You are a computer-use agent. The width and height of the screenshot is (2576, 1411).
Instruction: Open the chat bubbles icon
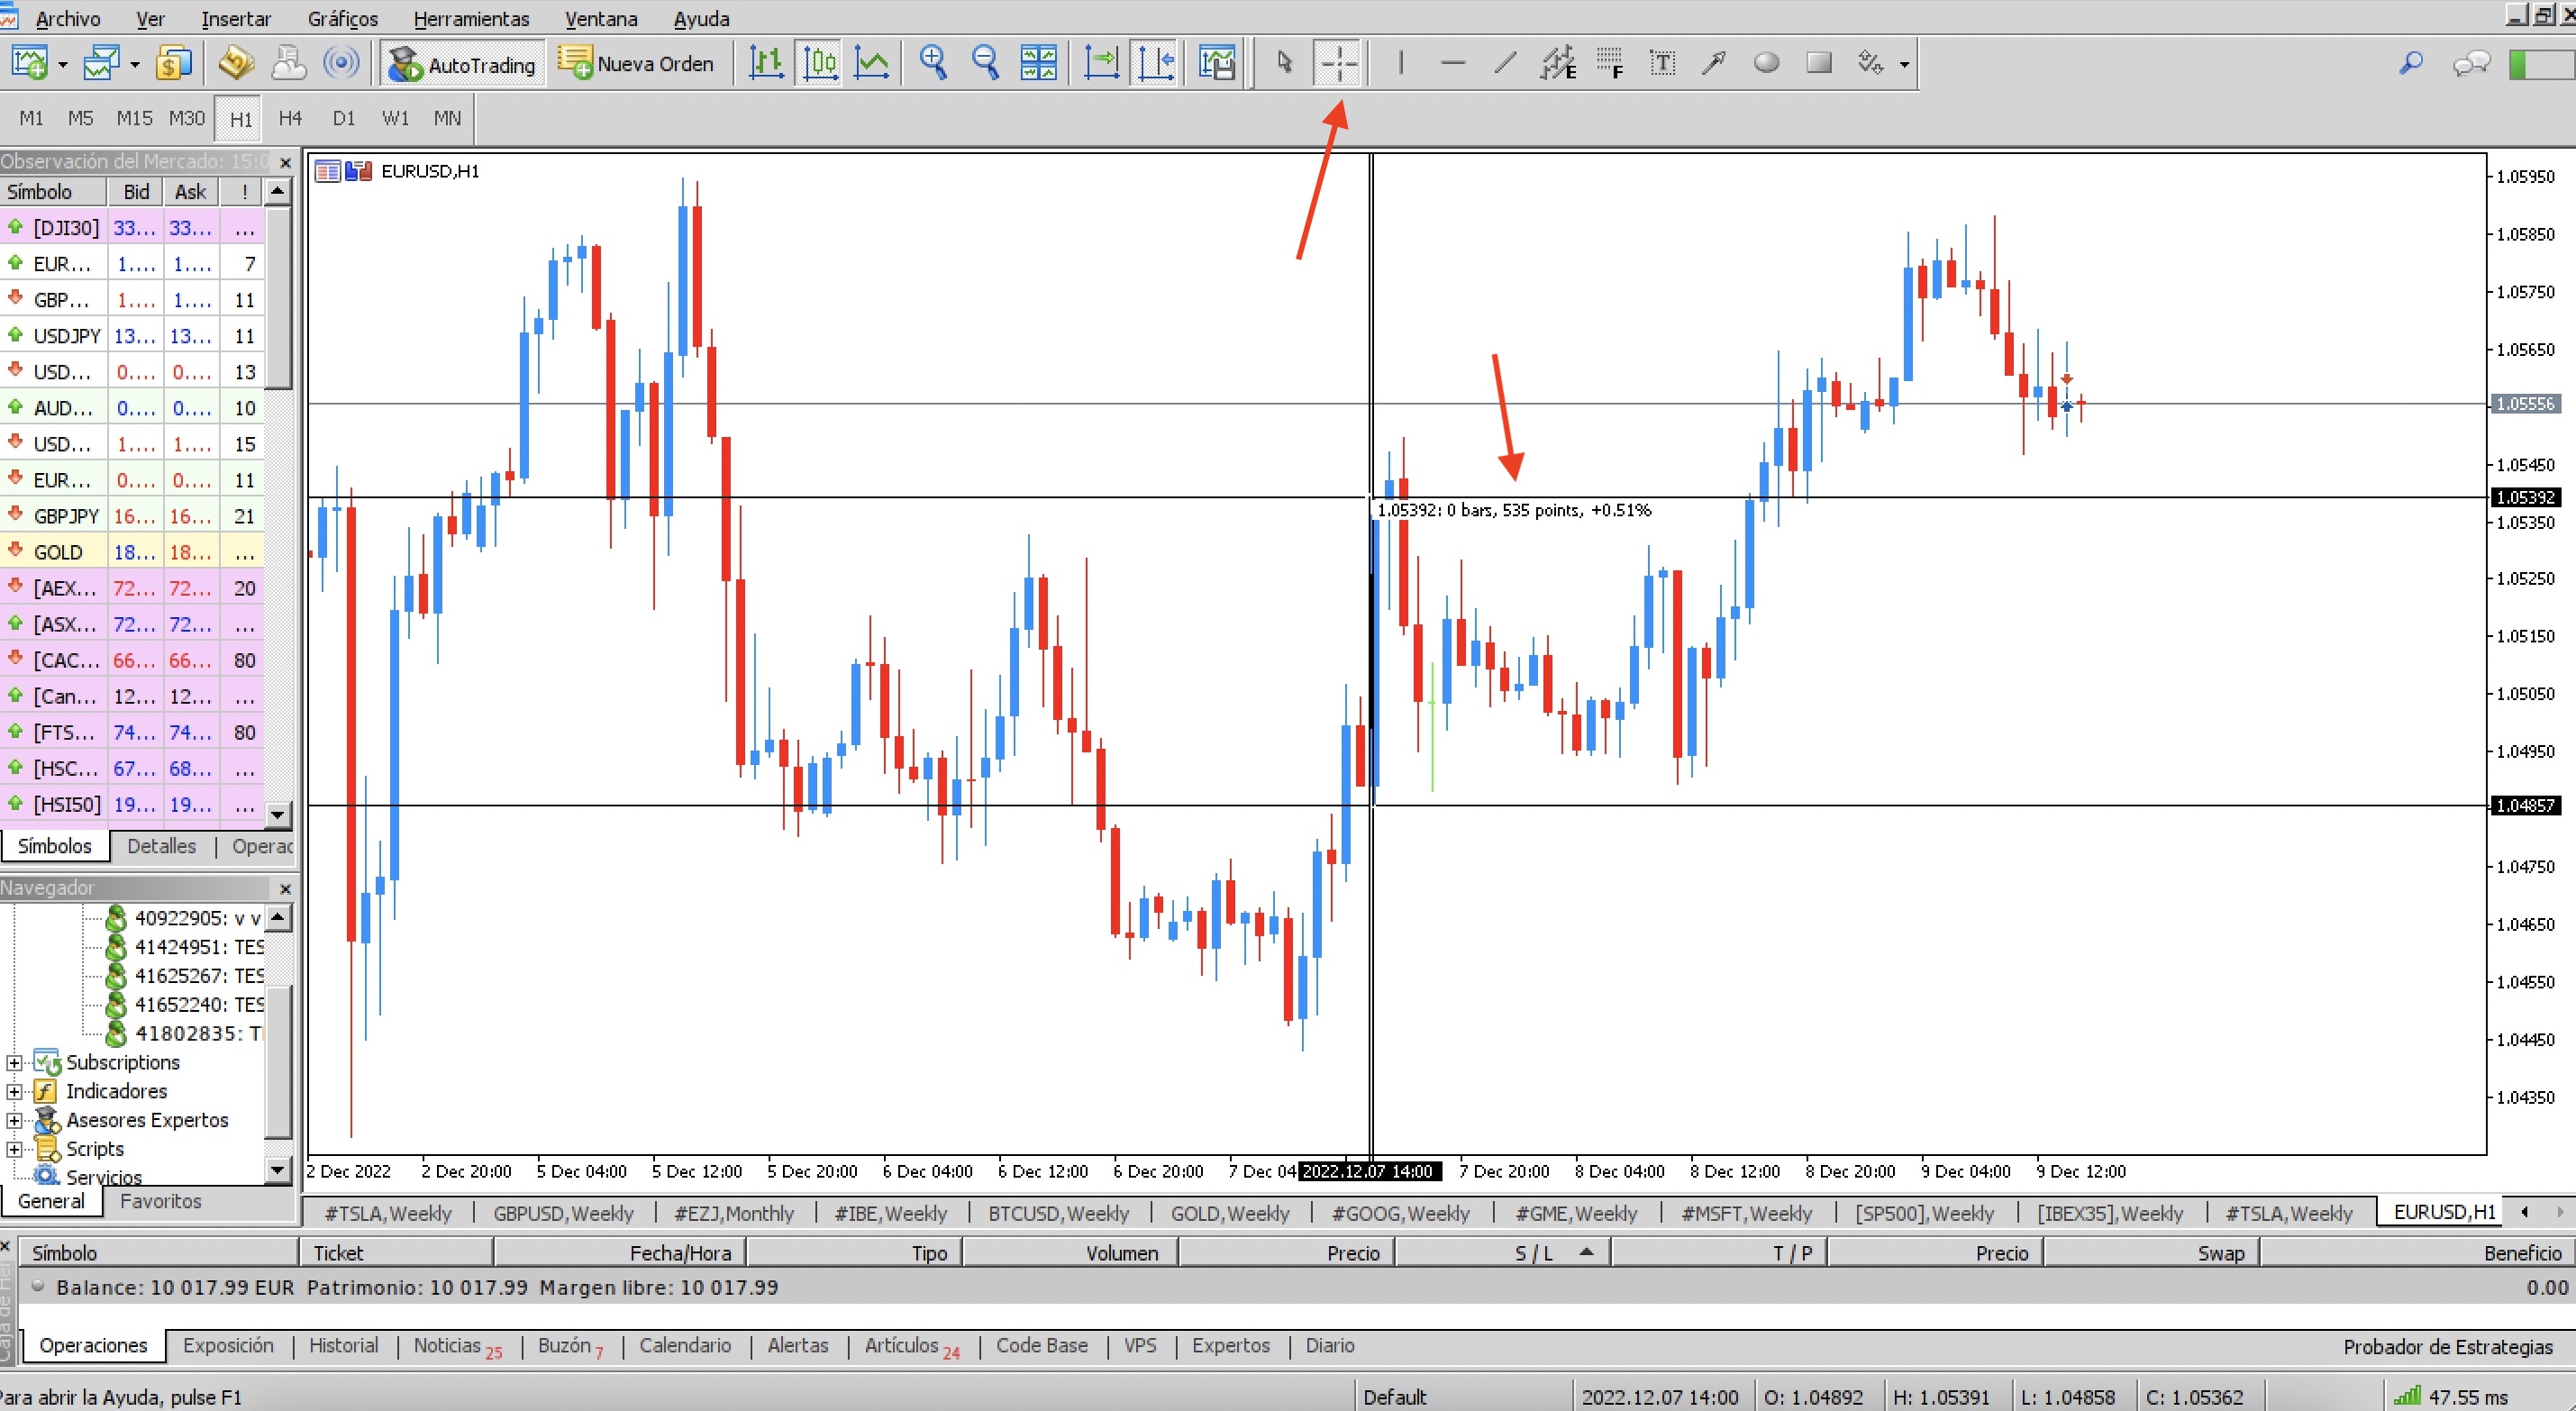click(x=2471, y=64)
